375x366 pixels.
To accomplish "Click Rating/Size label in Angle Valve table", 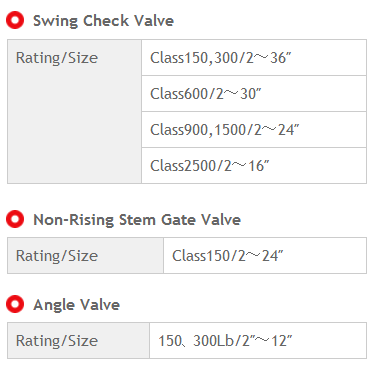I will (57, 341).
